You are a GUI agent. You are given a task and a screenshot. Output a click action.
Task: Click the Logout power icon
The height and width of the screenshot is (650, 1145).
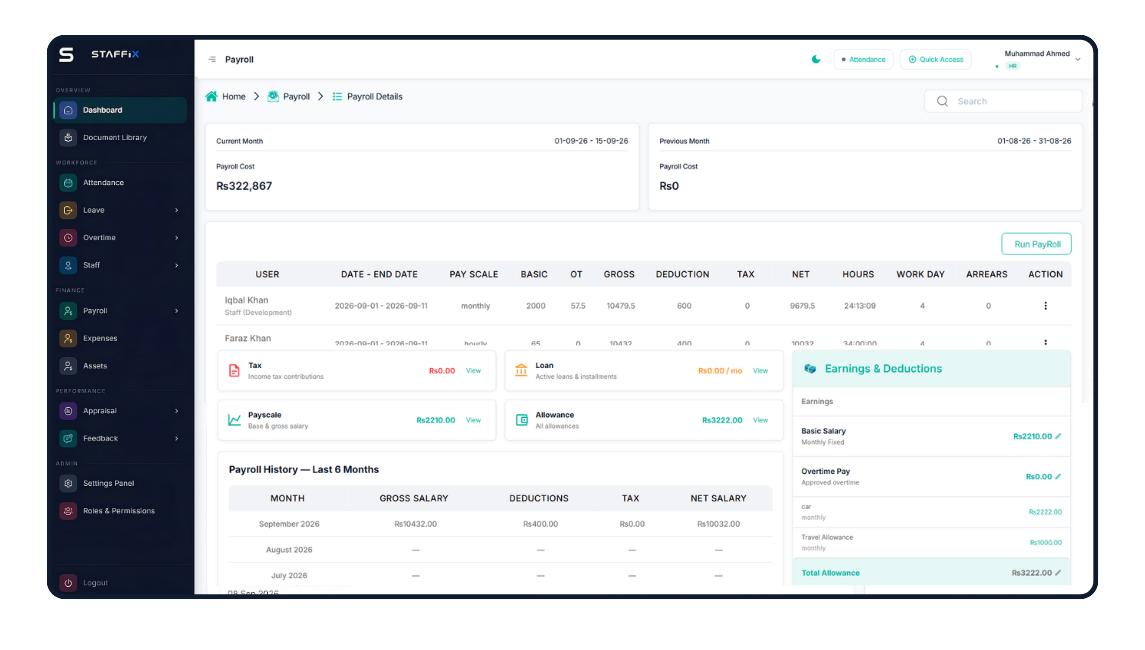[68, 583]
